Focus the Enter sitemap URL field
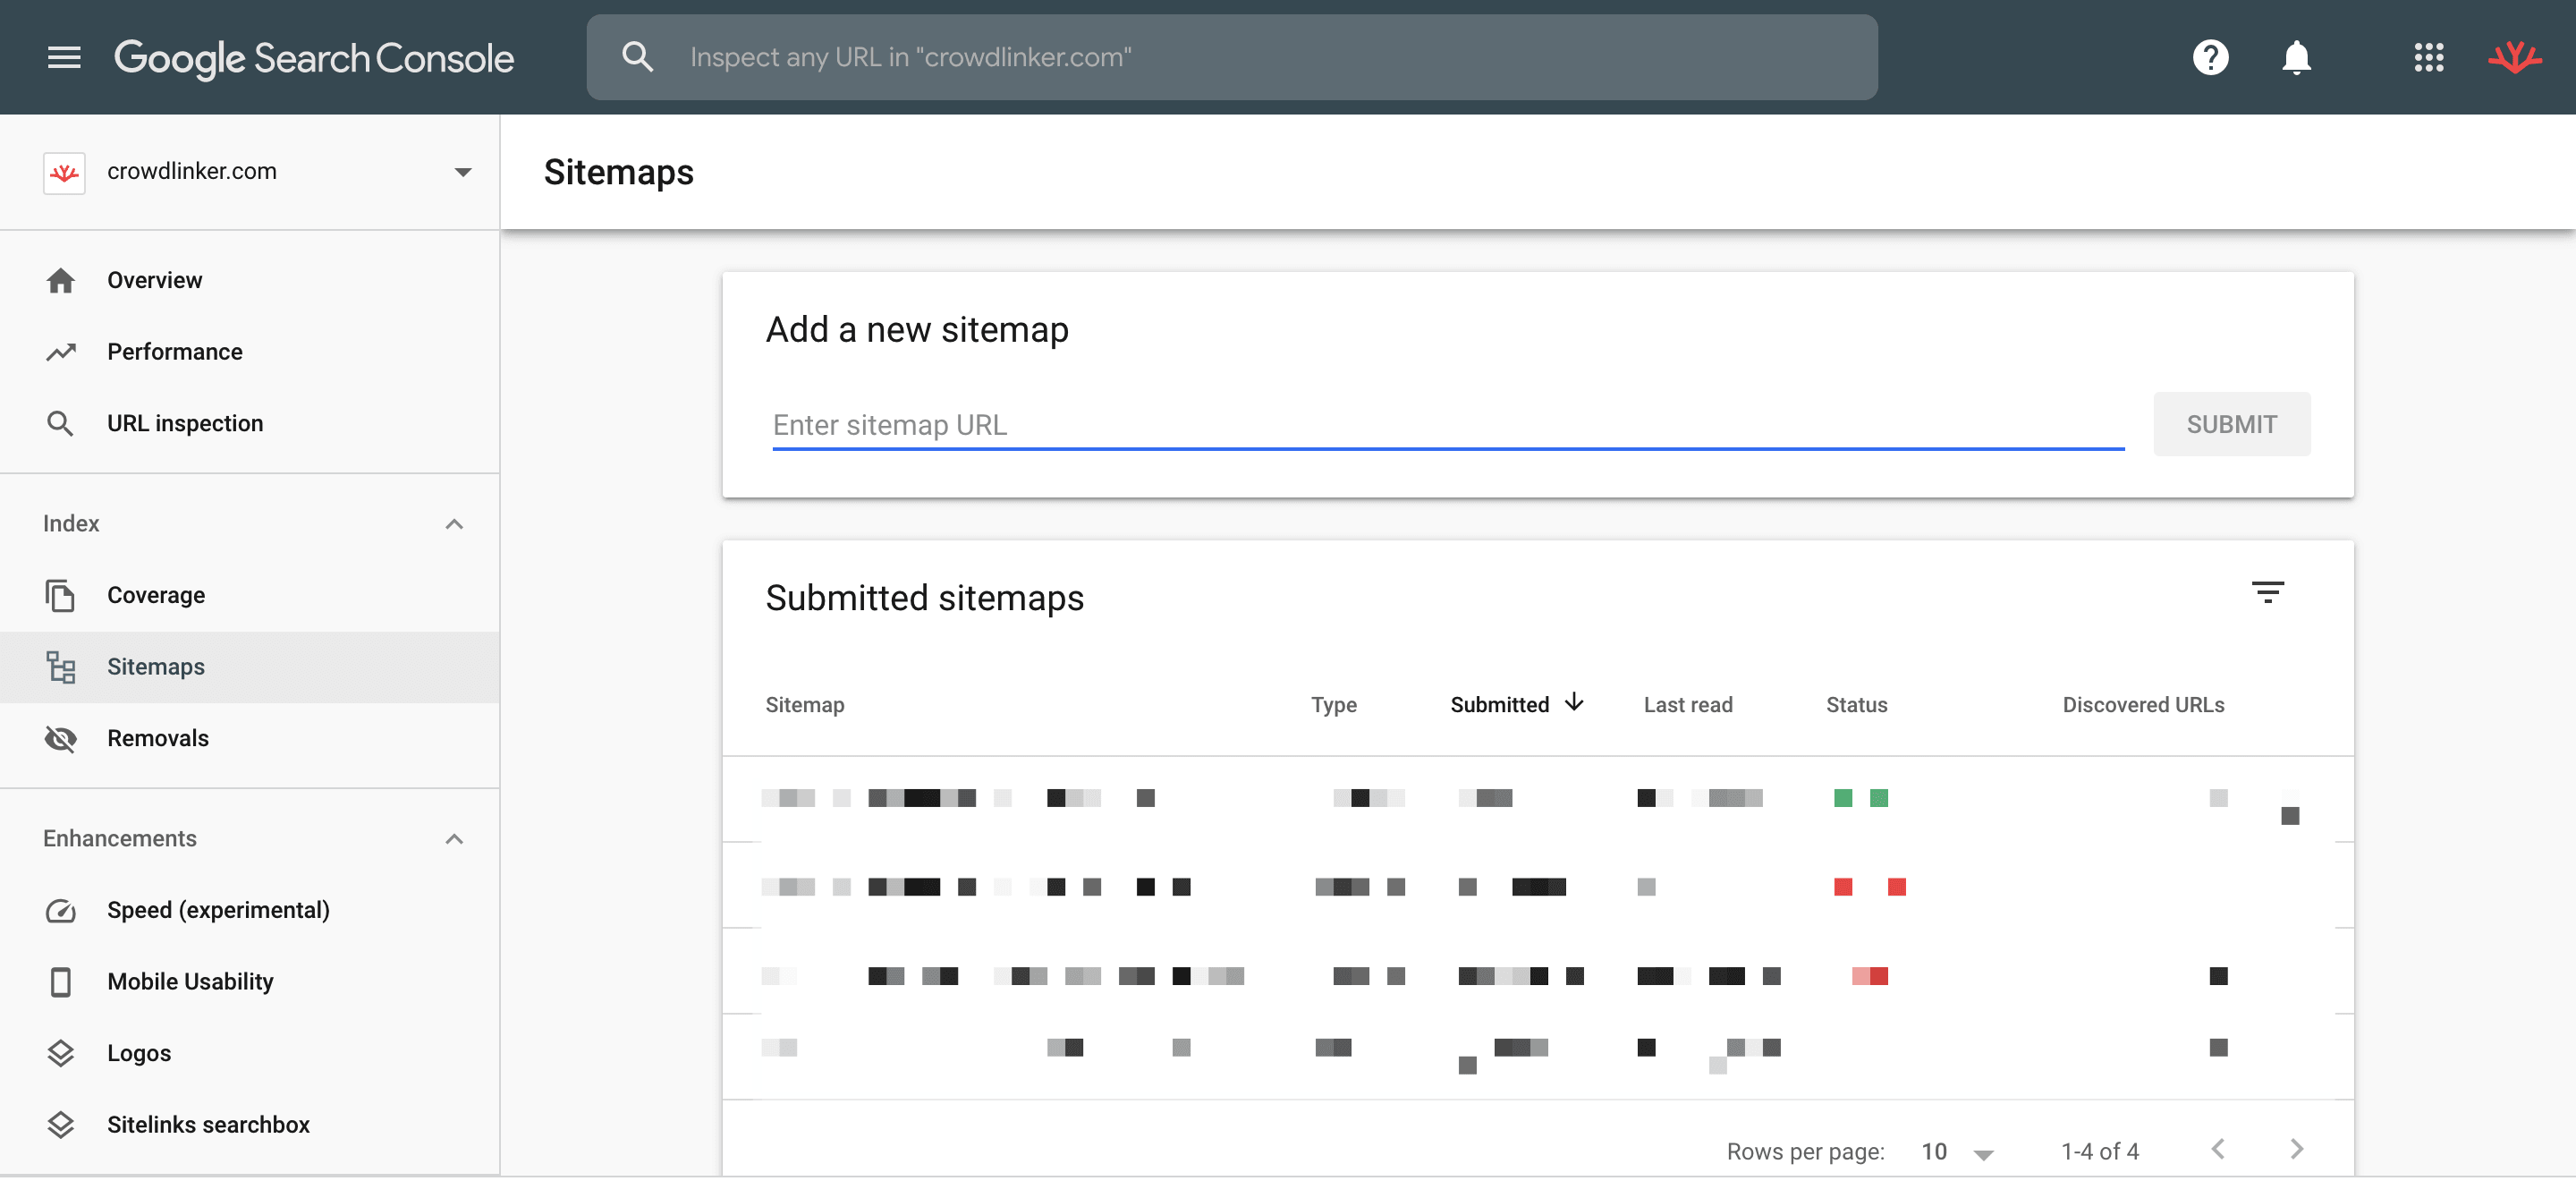The width and height of the screenshot is (2576, 1181). 1446,425
